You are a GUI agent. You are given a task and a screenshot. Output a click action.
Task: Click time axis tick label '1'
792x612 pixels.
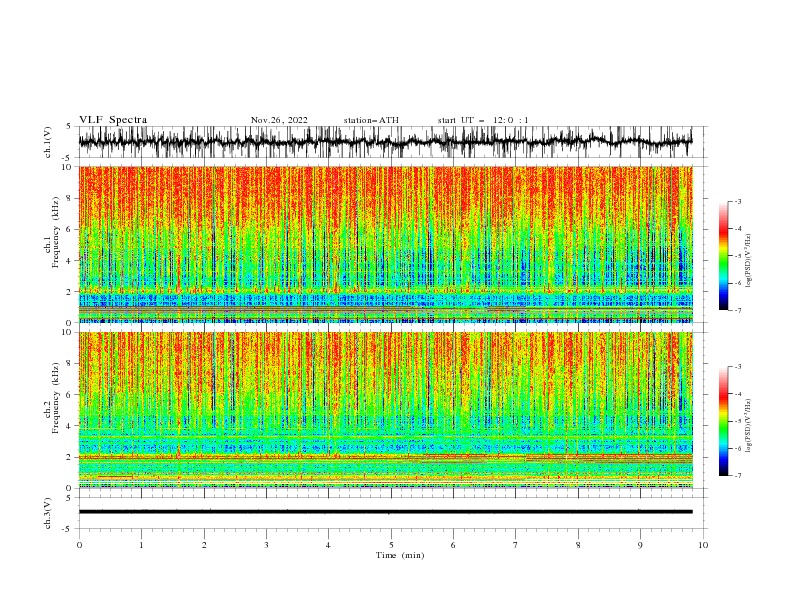tap(141, 545)
